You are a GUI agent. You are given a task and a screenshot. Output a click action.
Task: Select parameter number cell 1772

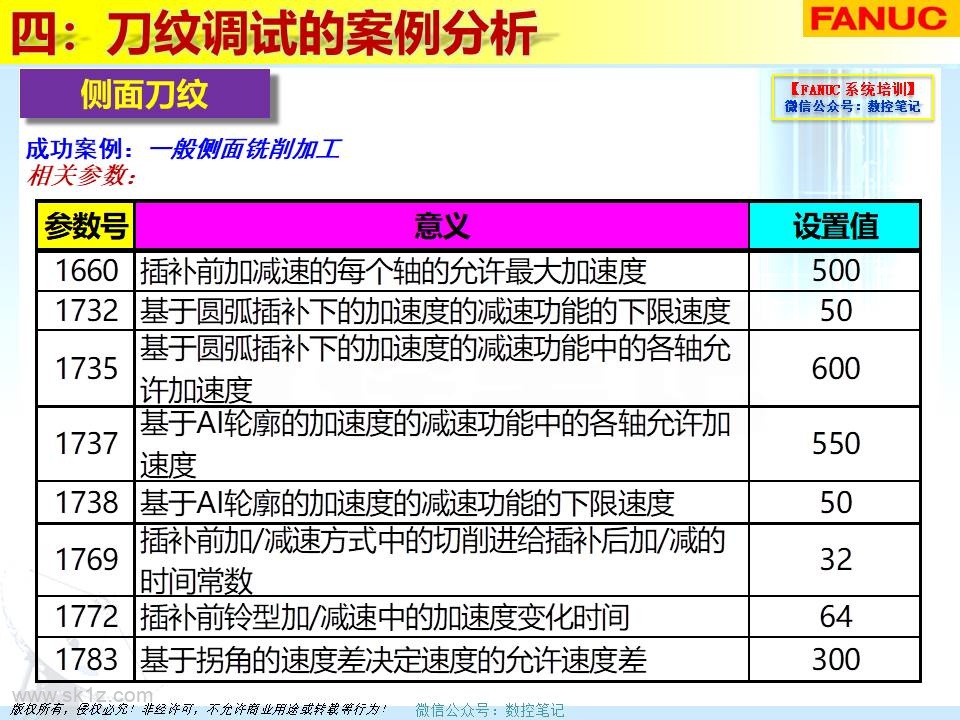pyautogui.click(x=86, y=617)
